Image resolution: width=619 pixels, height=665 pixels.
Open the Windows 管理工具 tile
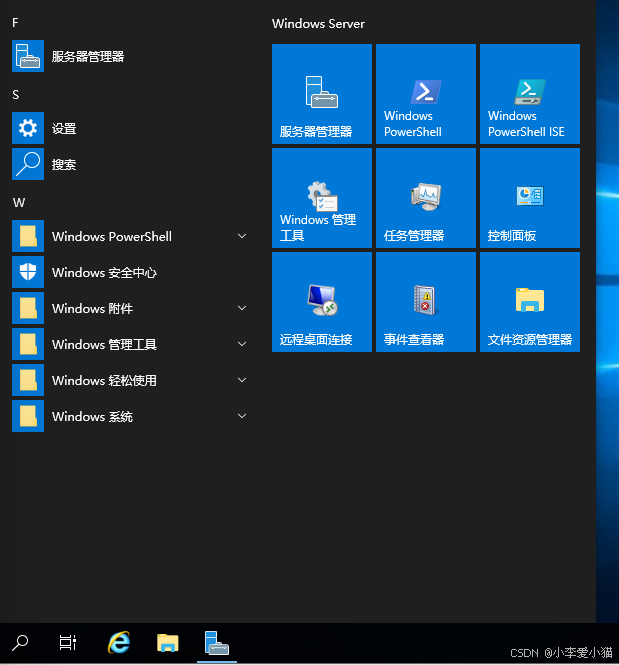pos(322,198)
